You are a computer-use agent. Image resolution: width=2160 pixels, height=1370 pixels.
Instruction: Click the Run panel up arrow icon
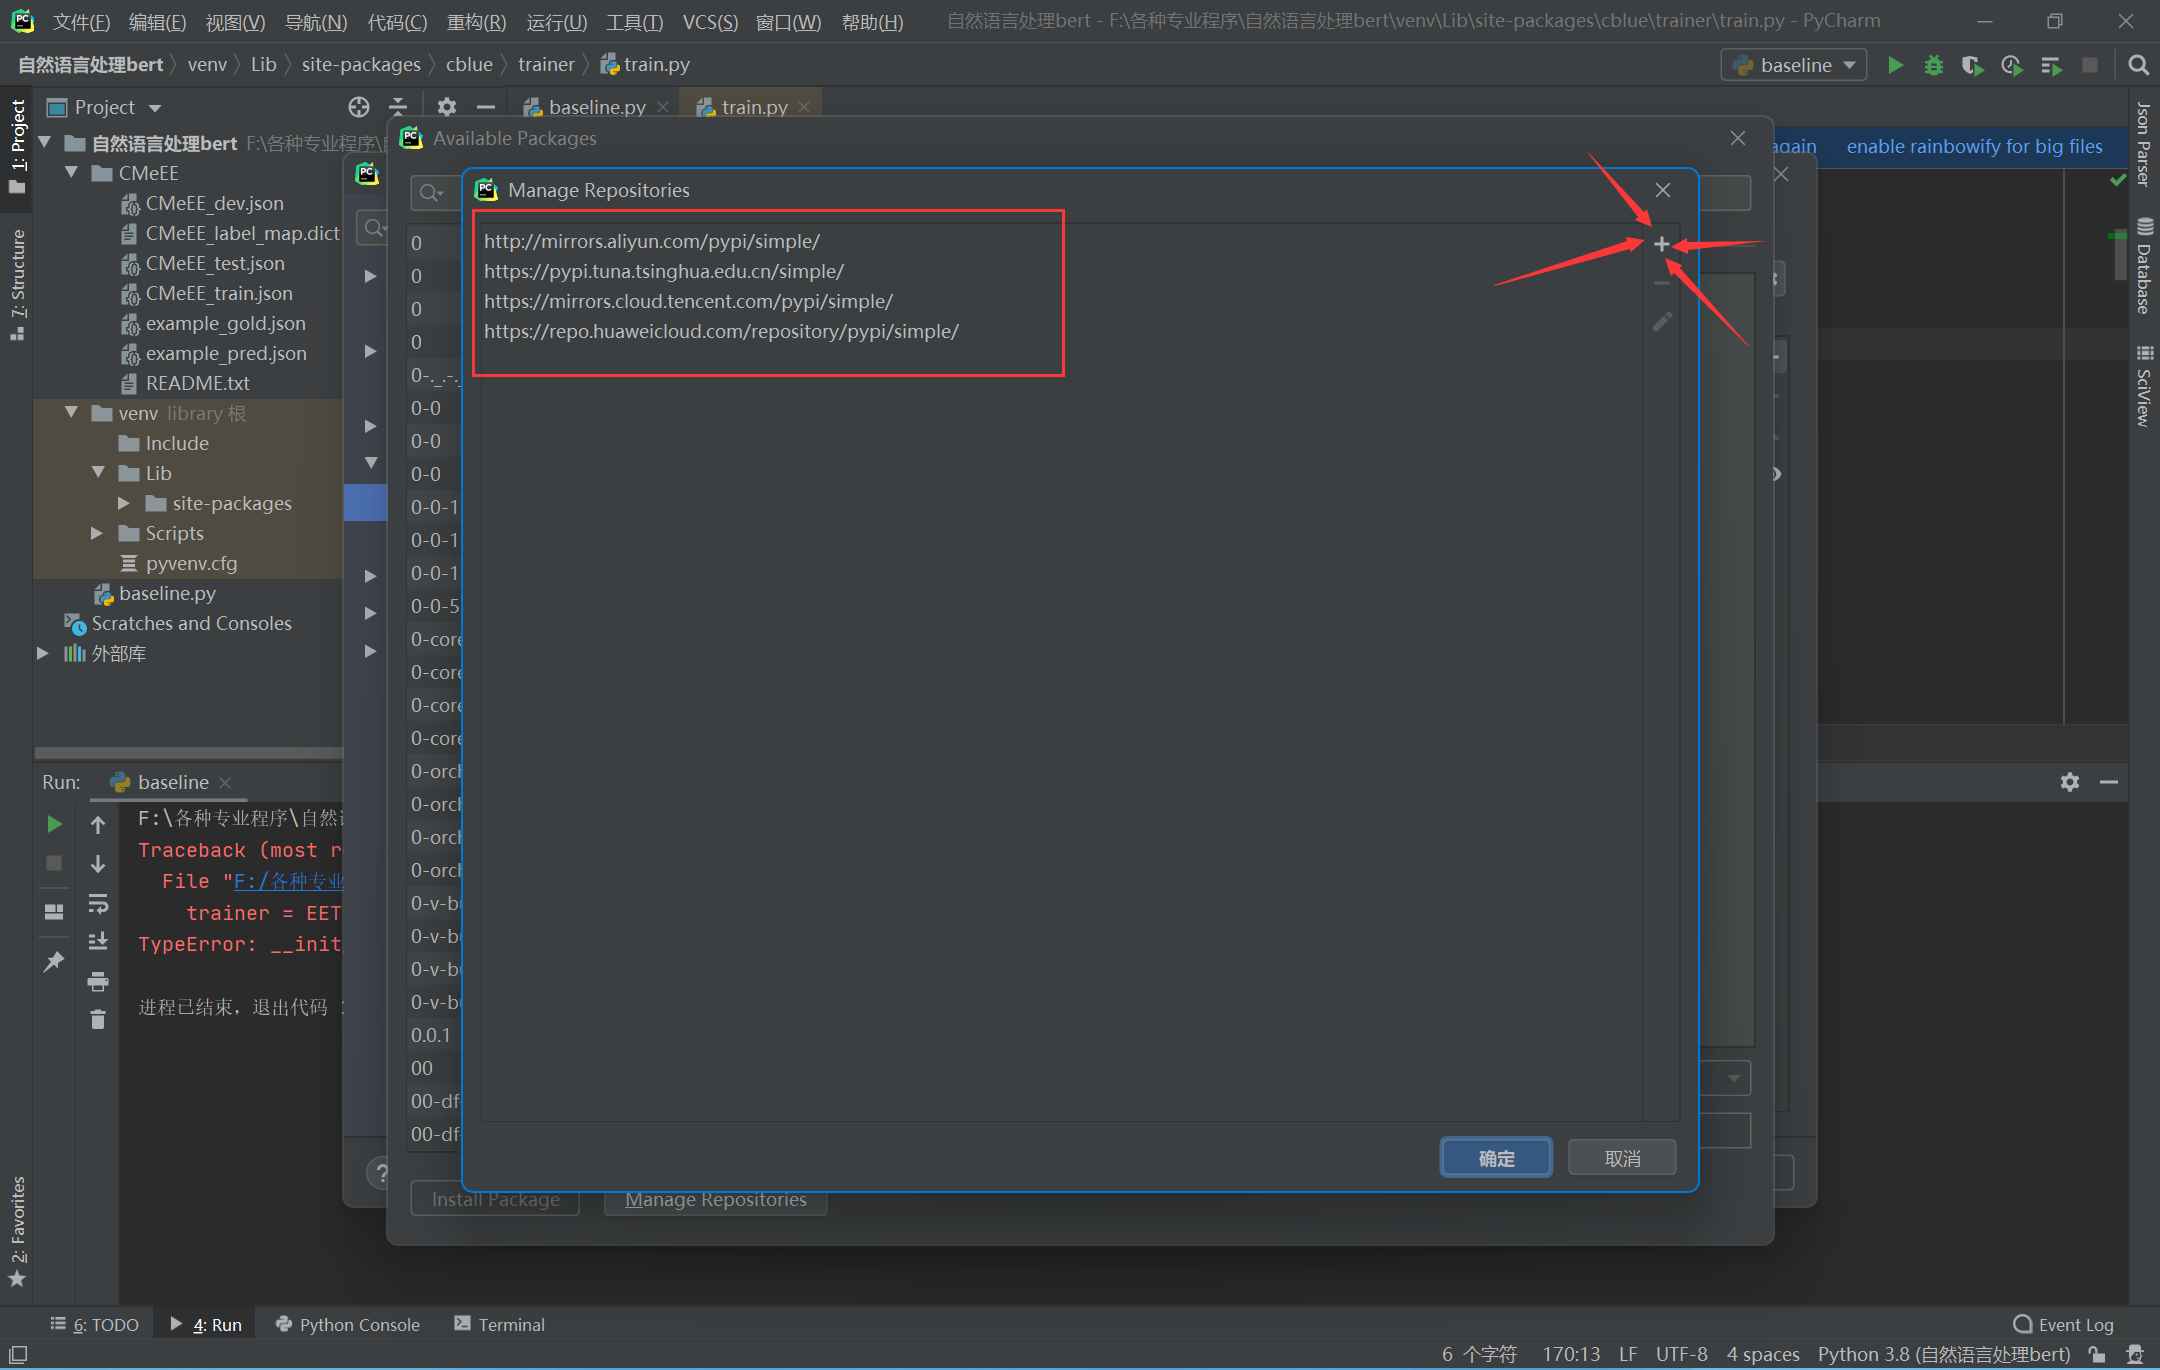(x=98, y=824)
